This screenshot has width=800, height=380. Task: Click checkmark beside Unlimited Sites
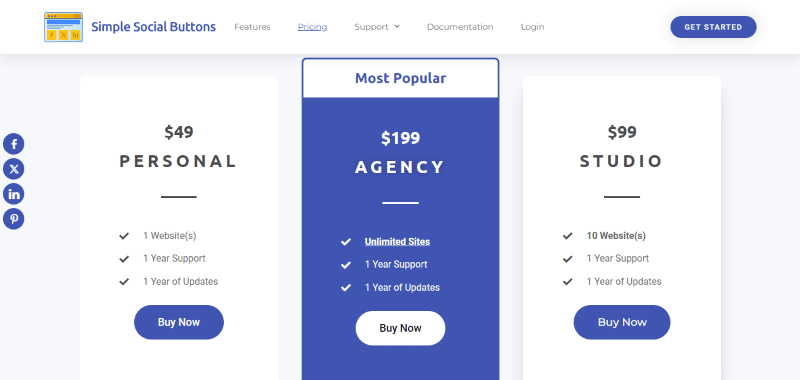point(346,242)
